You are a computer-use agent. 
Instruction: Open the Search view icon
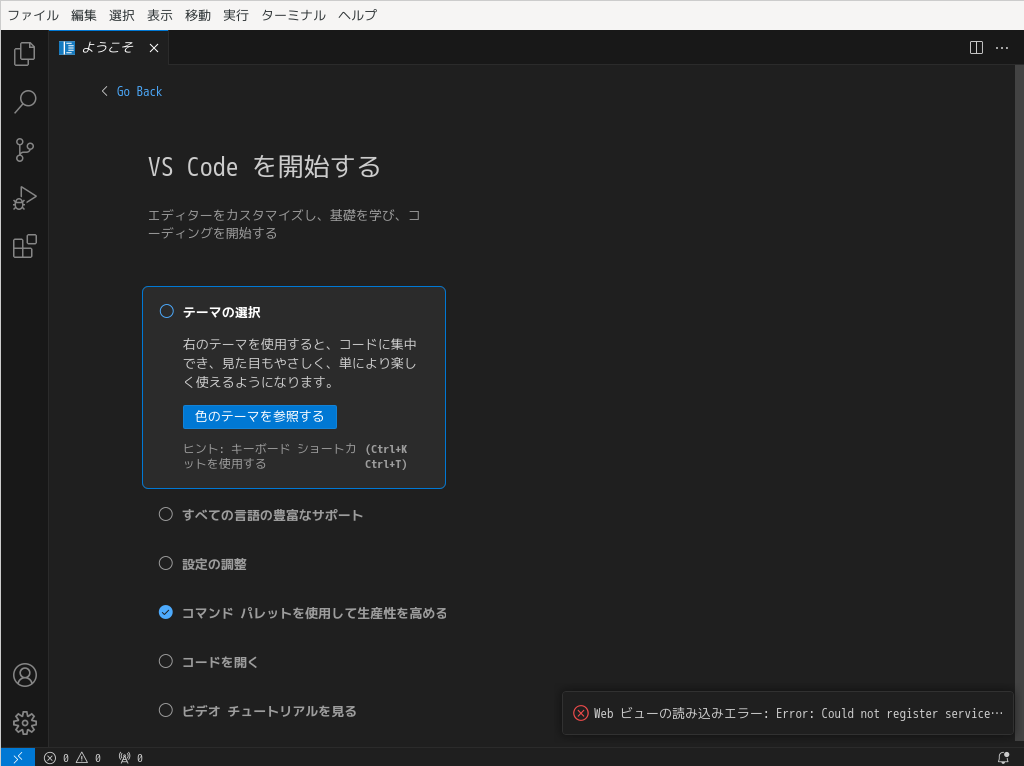point(25,102)
